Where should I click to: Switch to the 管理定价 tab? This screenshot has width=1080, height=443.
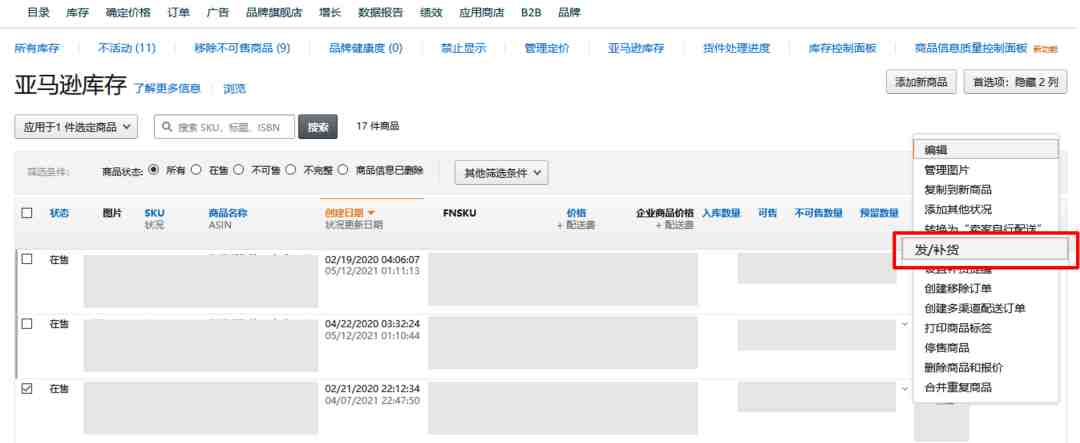[x=547, y=48]
